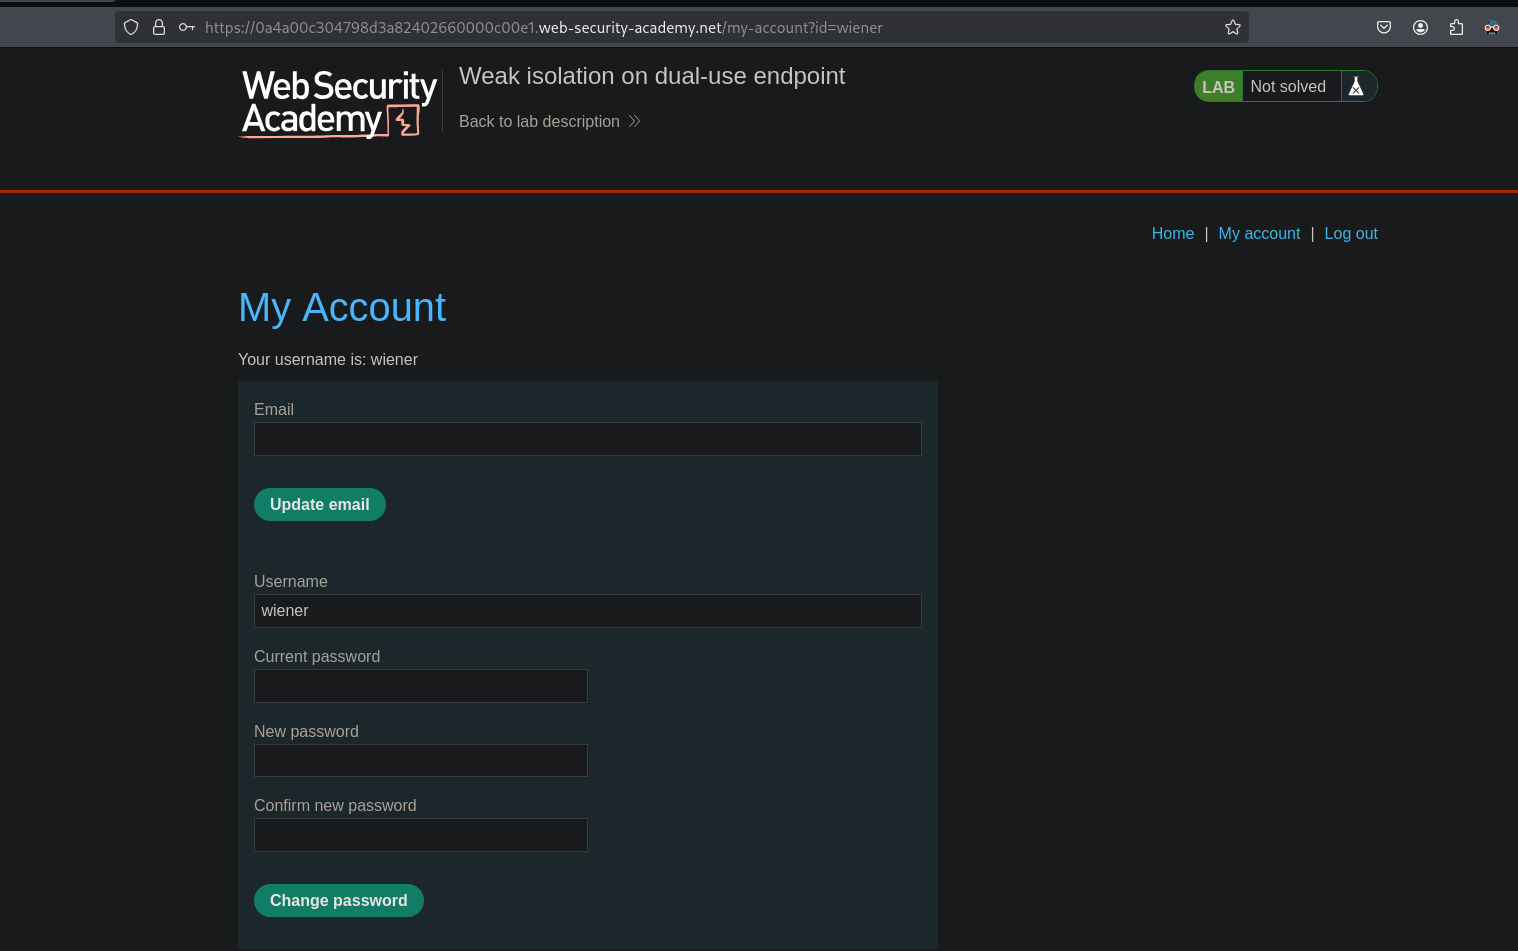Open the browser extensions puzzle icon

(x=1456, y=27)
